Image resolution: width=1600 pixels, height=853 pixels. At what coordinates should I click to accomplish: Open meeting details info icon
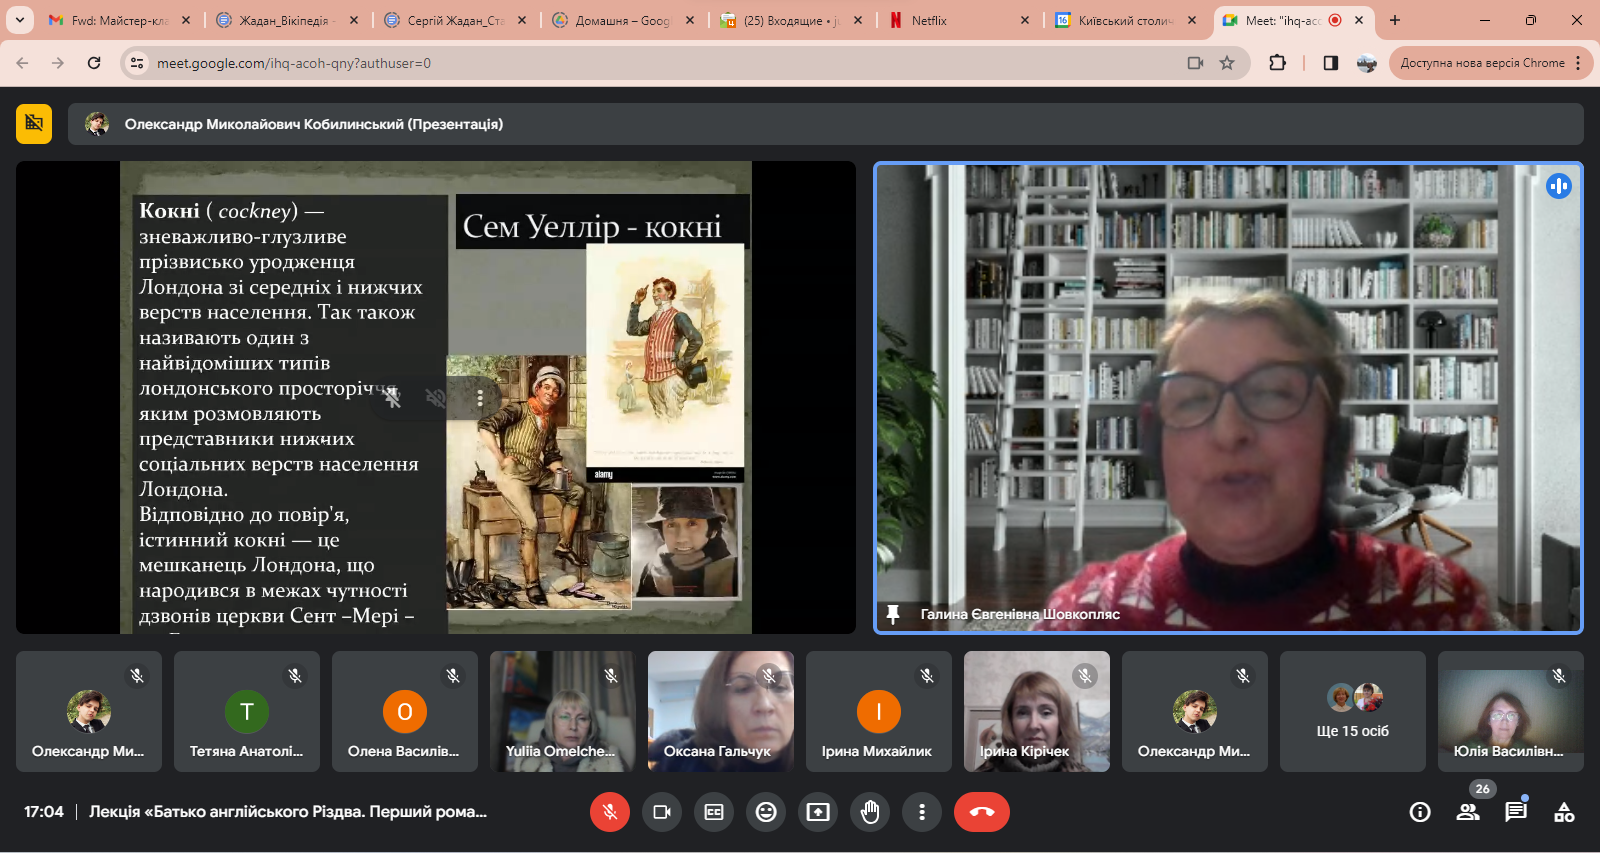tap(1420, 812)
